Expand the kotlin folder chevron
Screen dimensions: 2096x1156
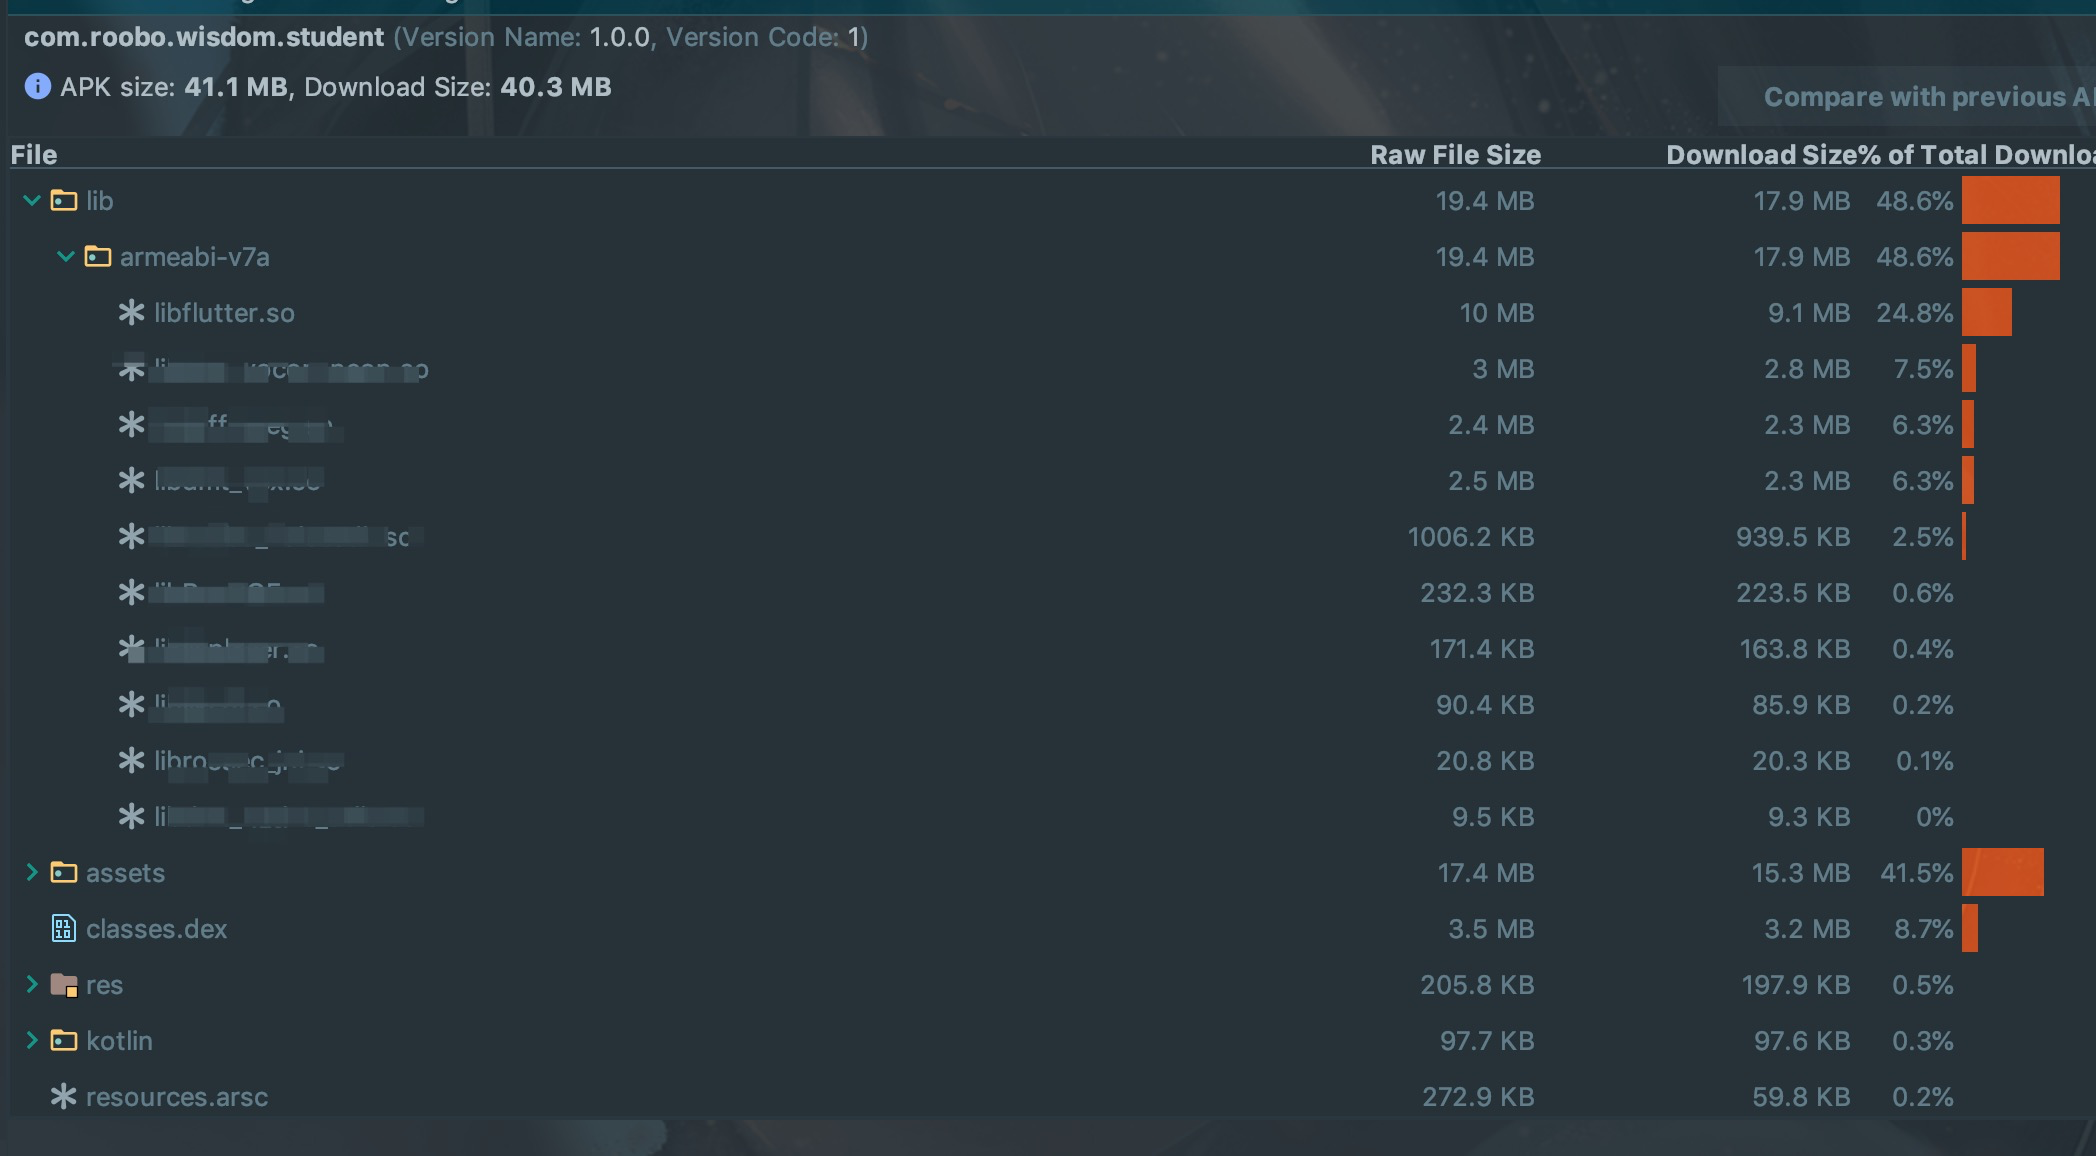click(32, 1041)
